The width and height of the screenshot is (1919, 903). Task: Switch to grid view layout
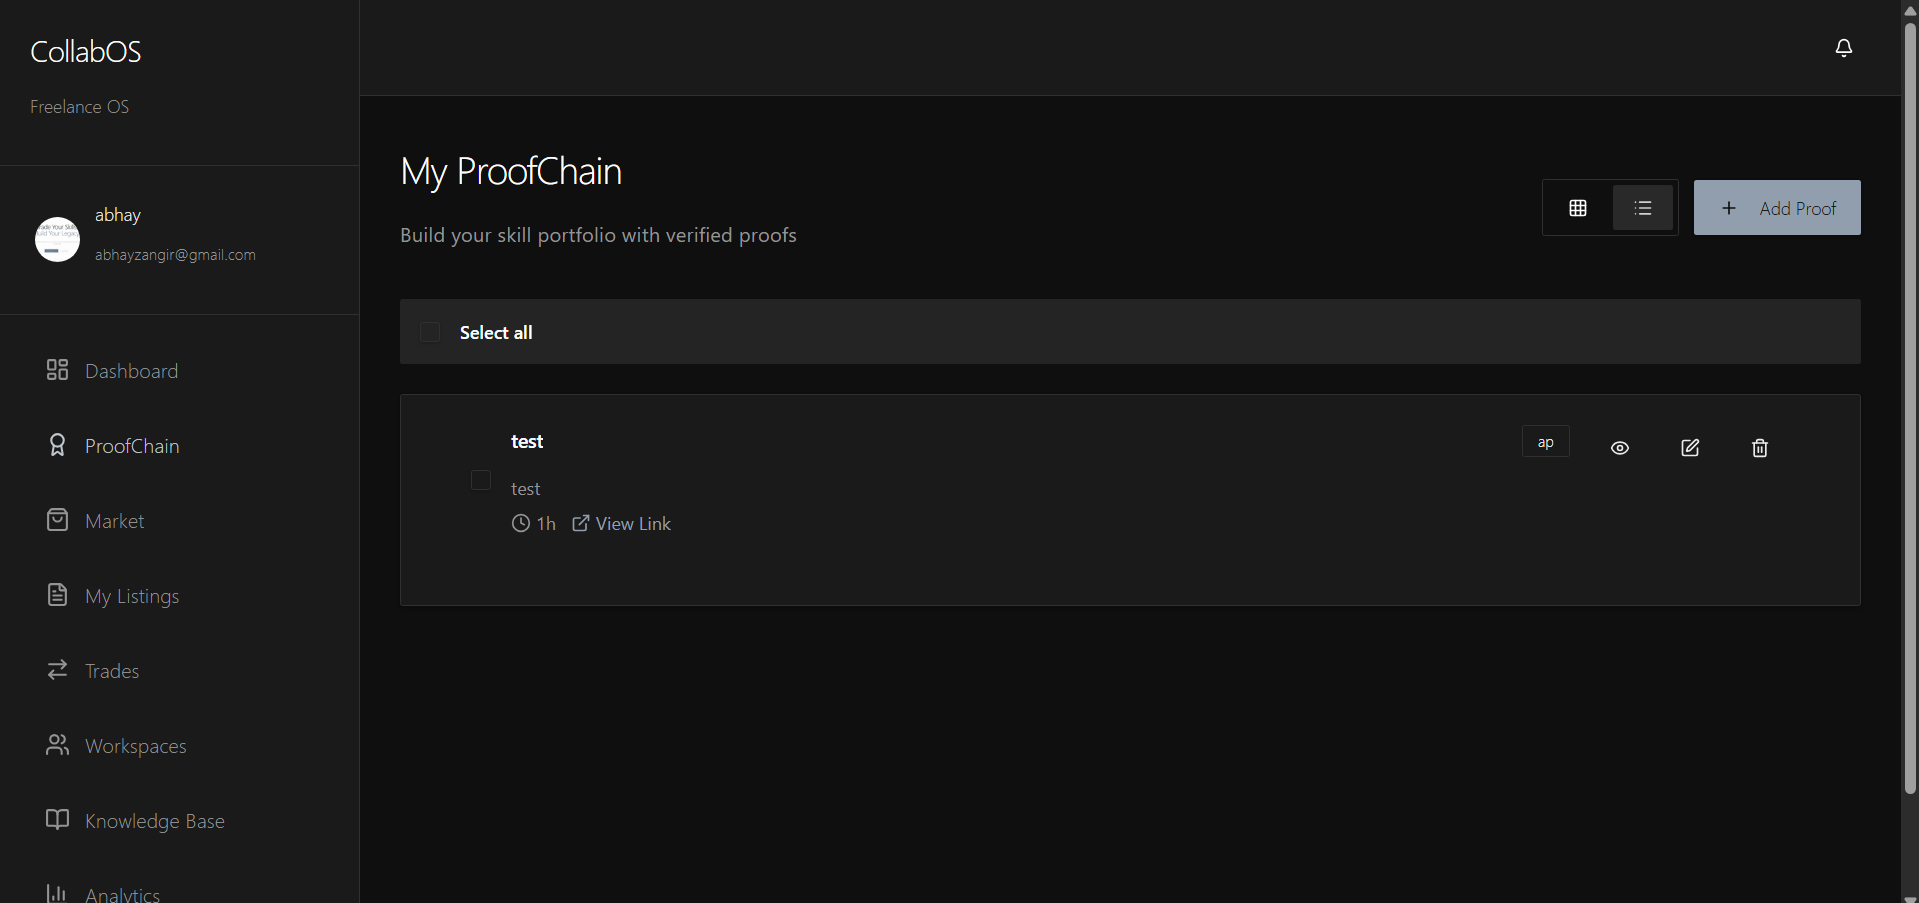1578,208
